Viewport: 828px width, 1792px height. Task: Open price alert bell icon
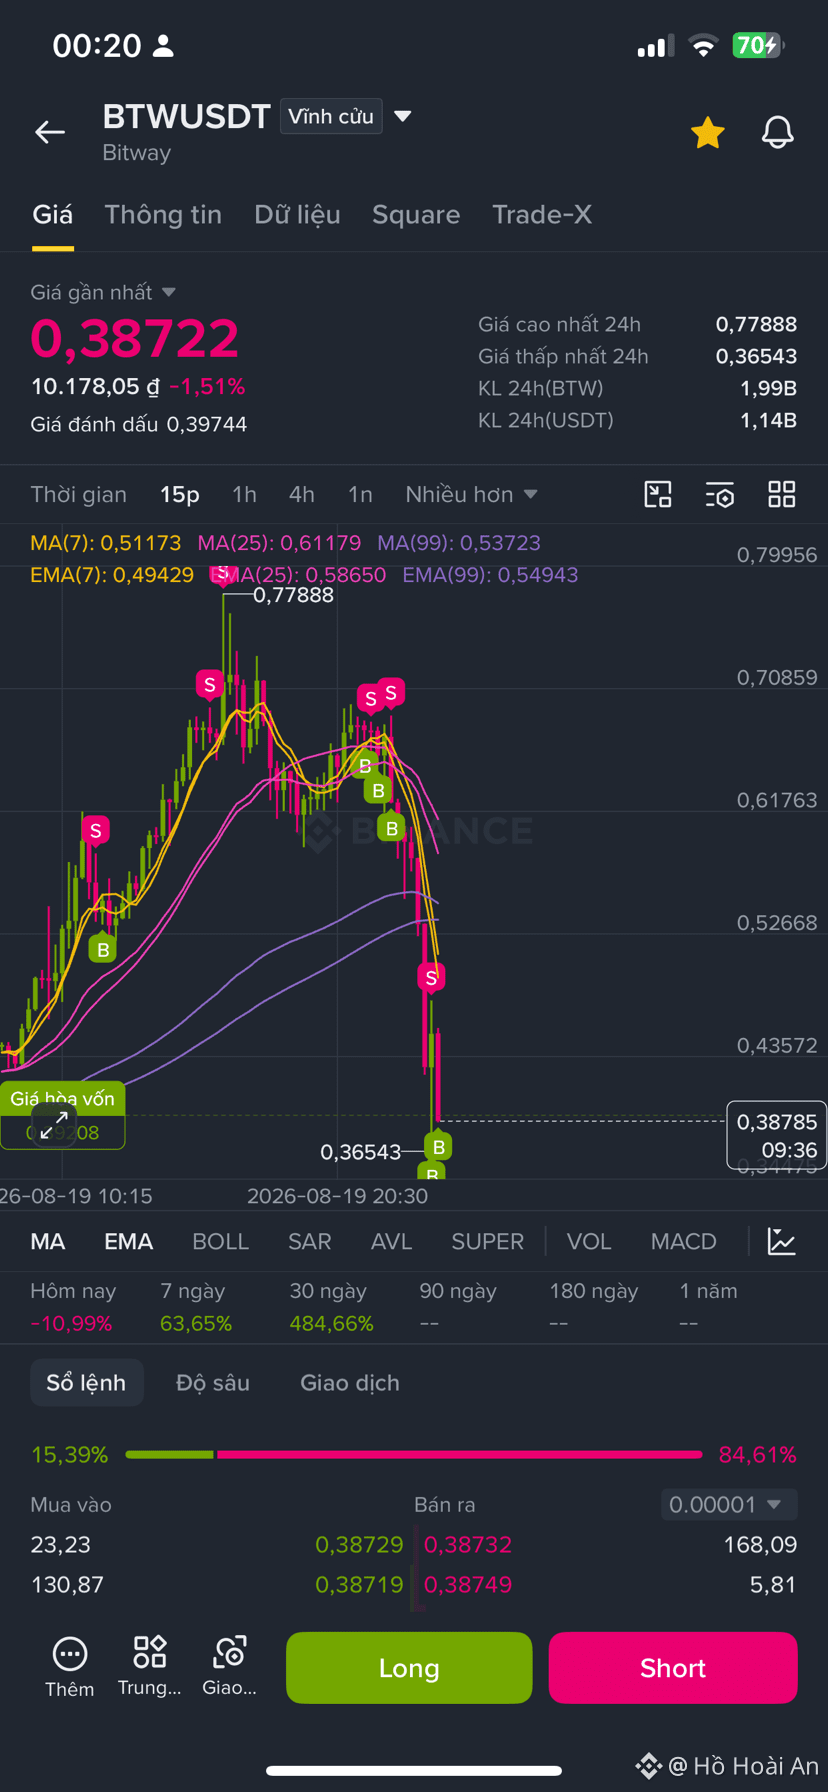coord(777,132)
